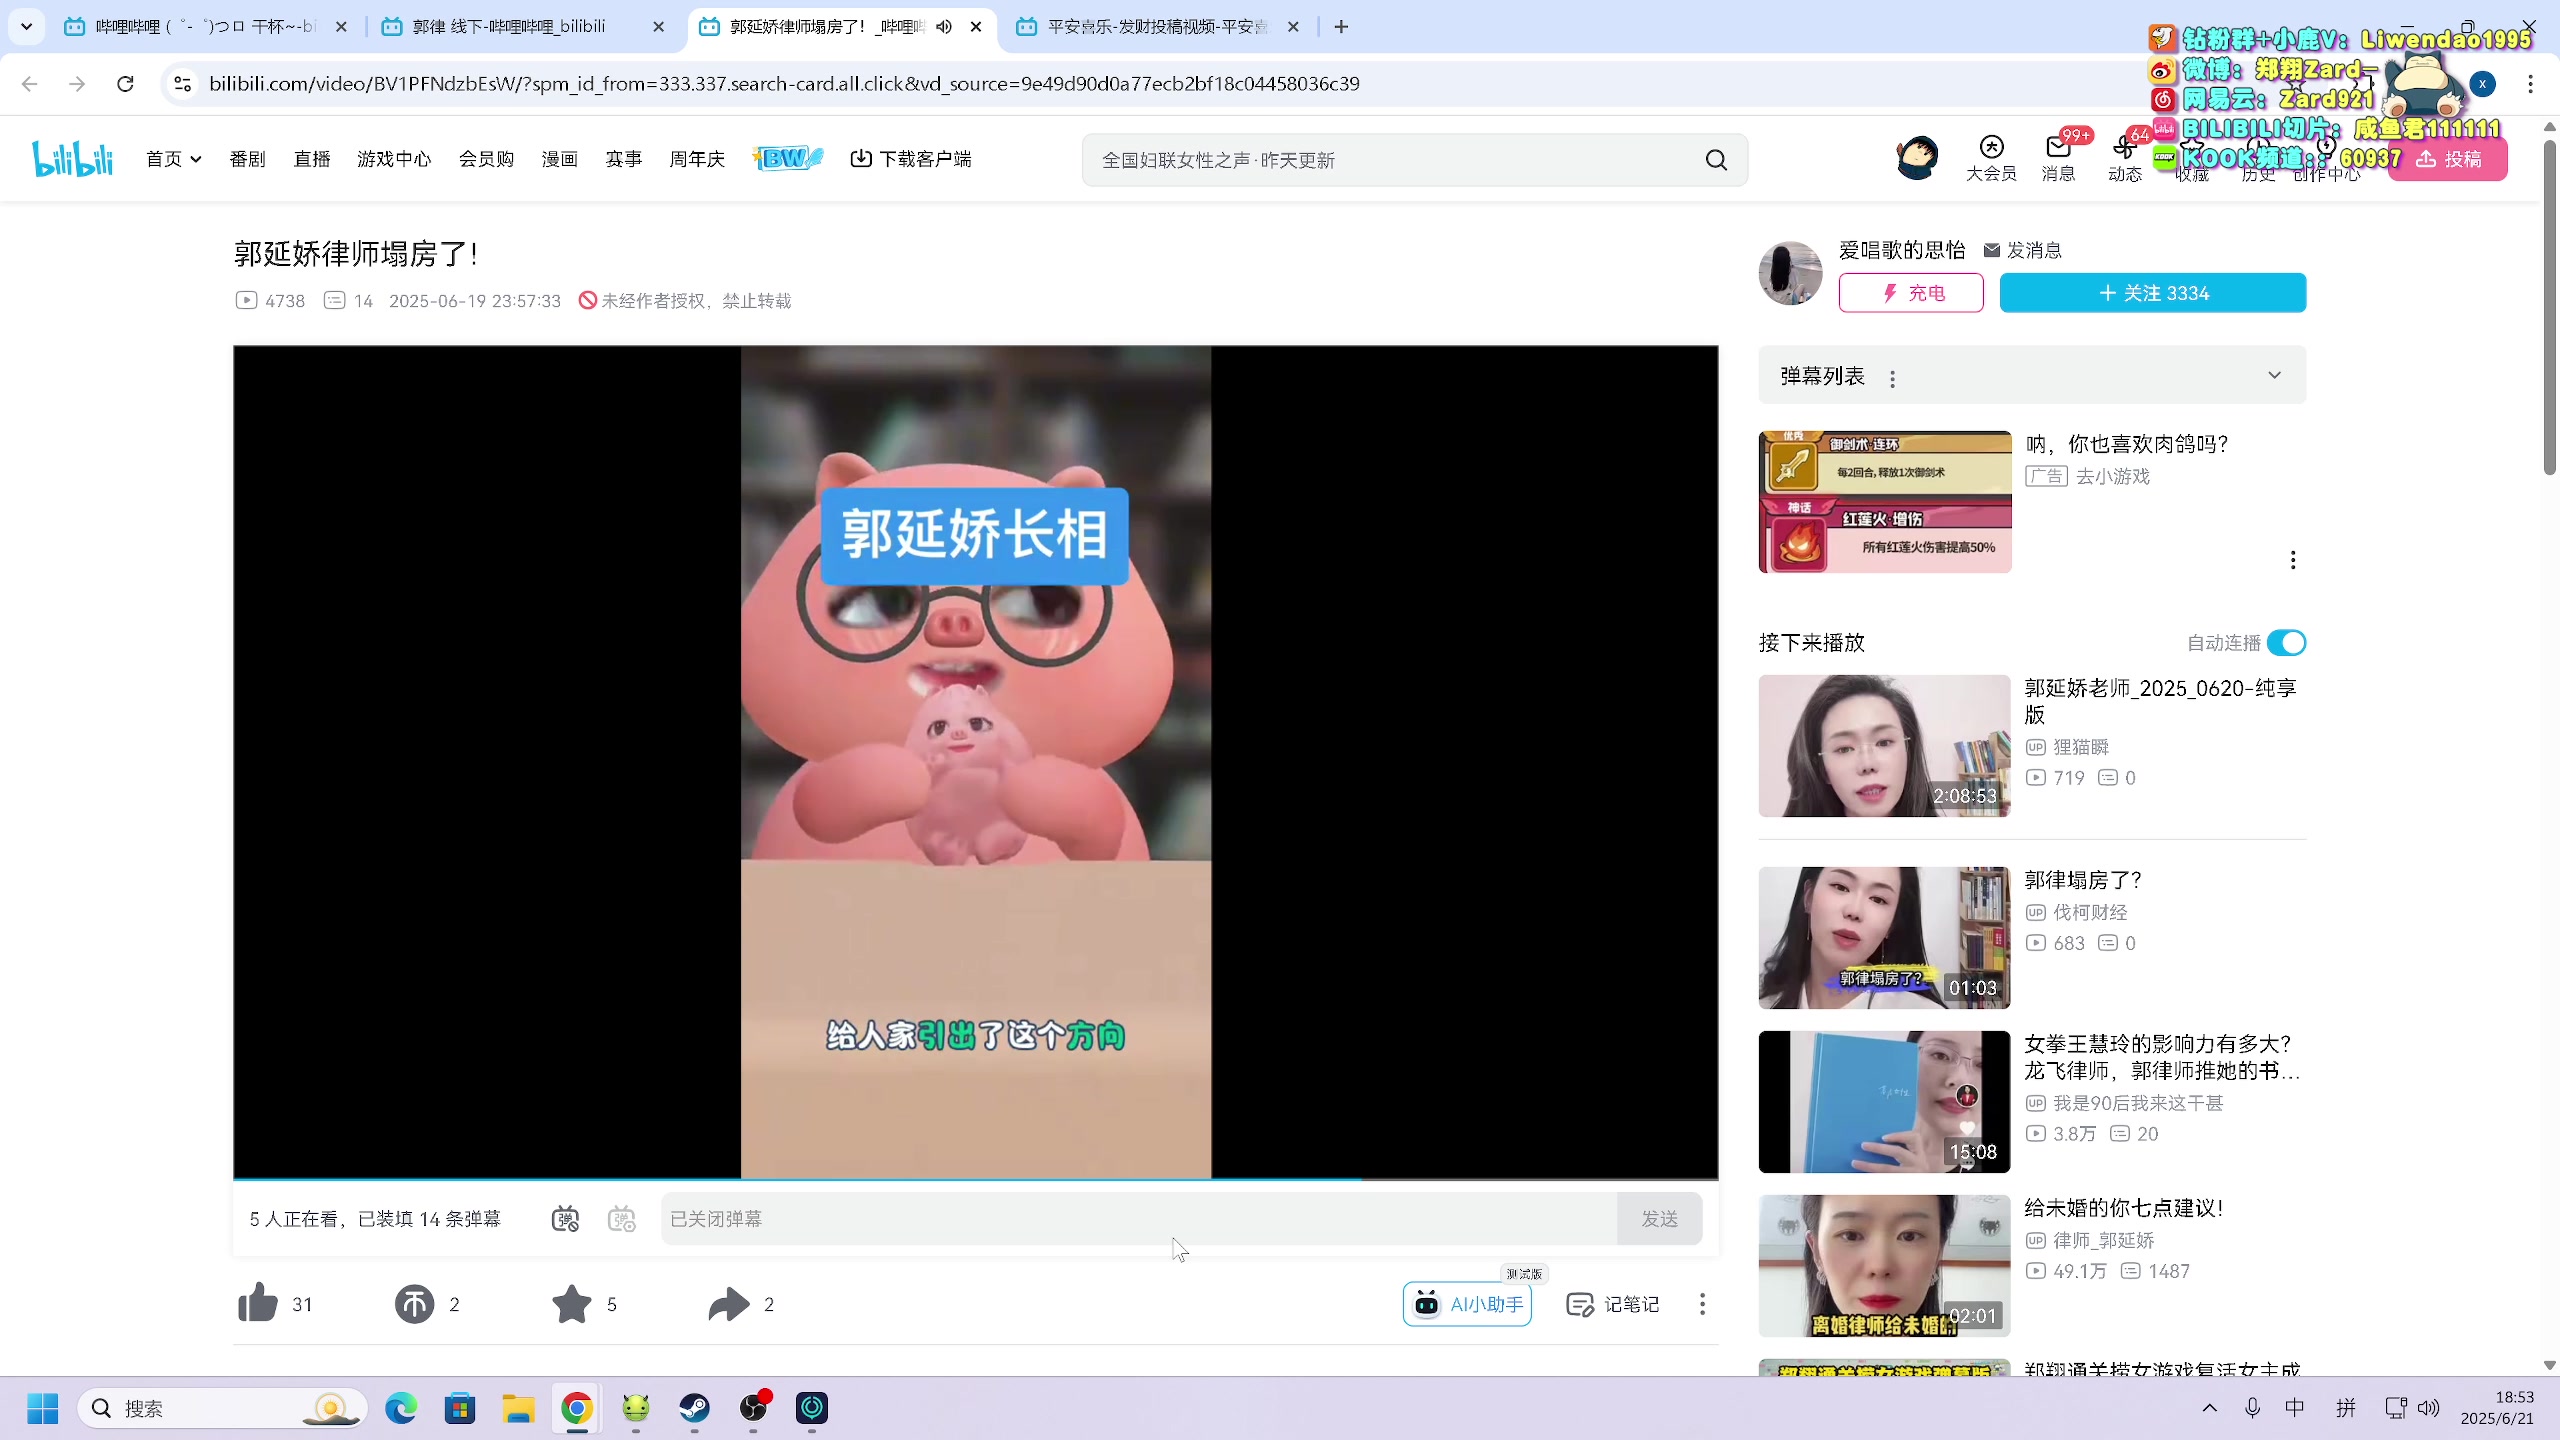Click 下载客户端 link

click(911, 159)
